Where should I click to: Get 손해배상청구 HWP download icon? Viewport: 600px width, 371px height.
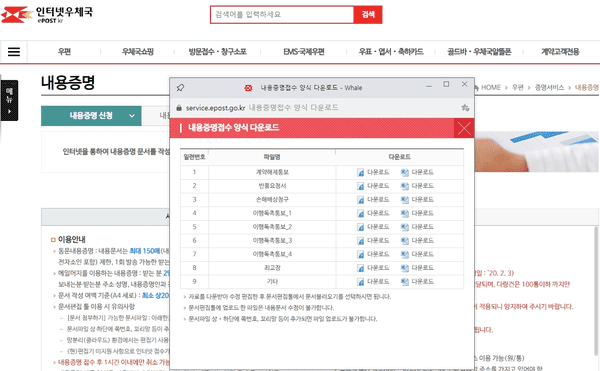tap(360, 200)
